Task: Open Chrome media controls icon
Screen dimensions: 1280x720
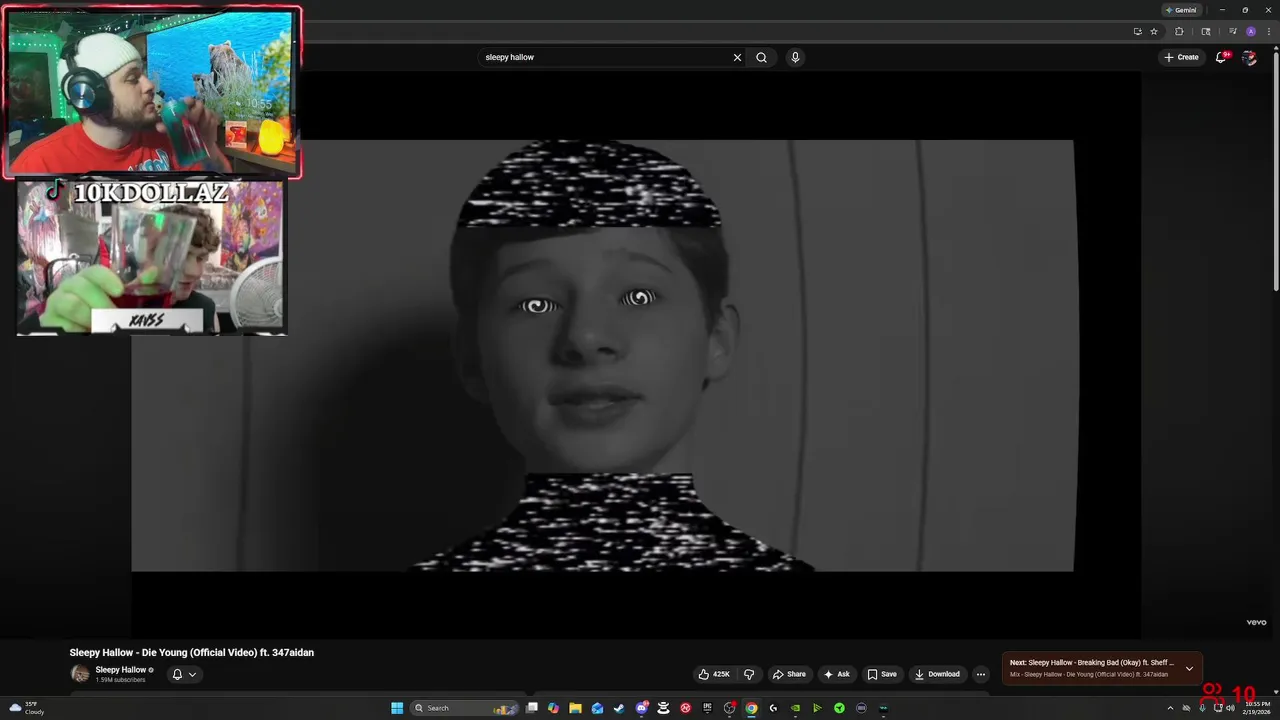Action: (x=1233, y=31)
